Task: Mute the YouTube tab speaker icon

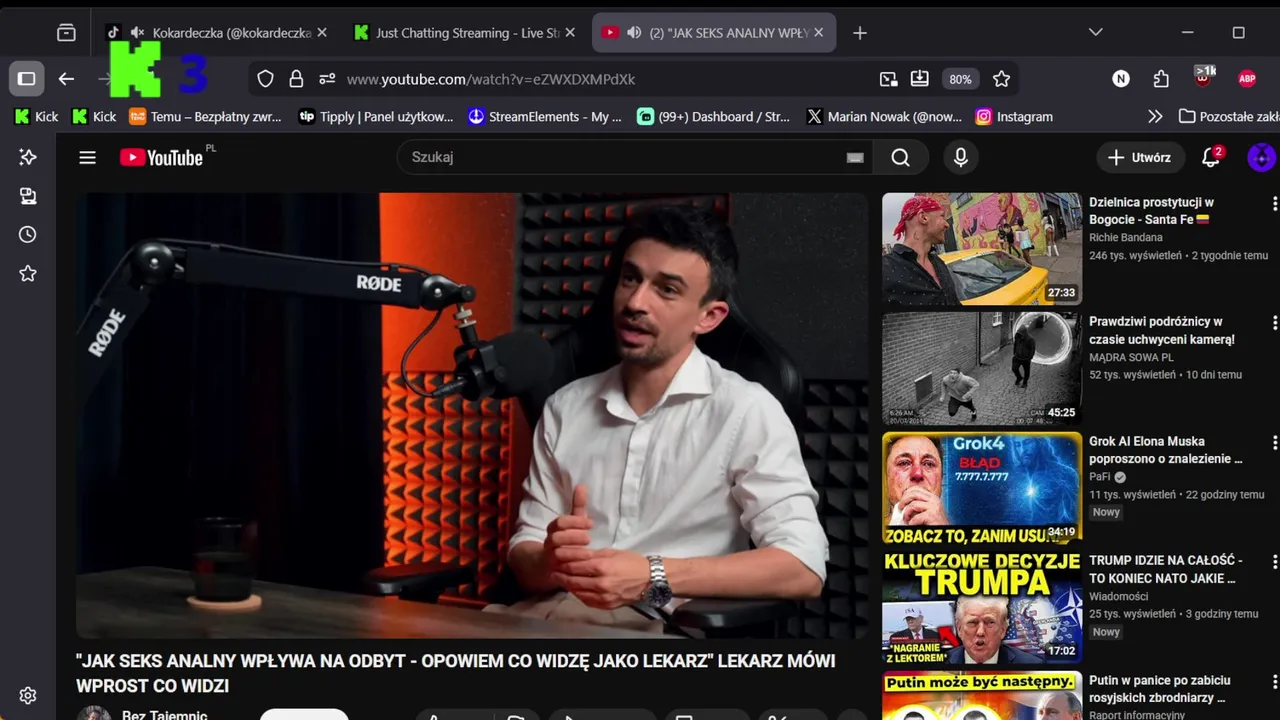Action: 634,33
